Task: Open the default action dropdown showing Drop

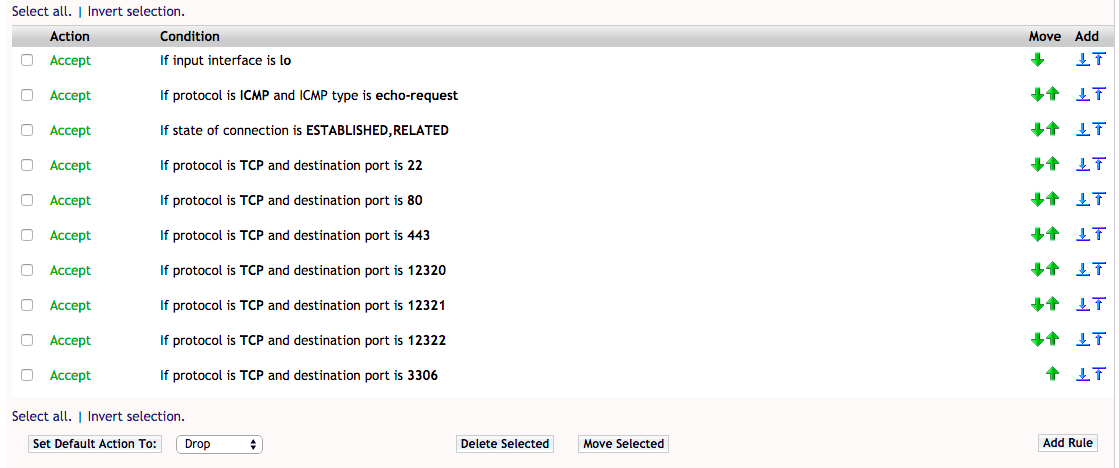Action: (219, 444)
